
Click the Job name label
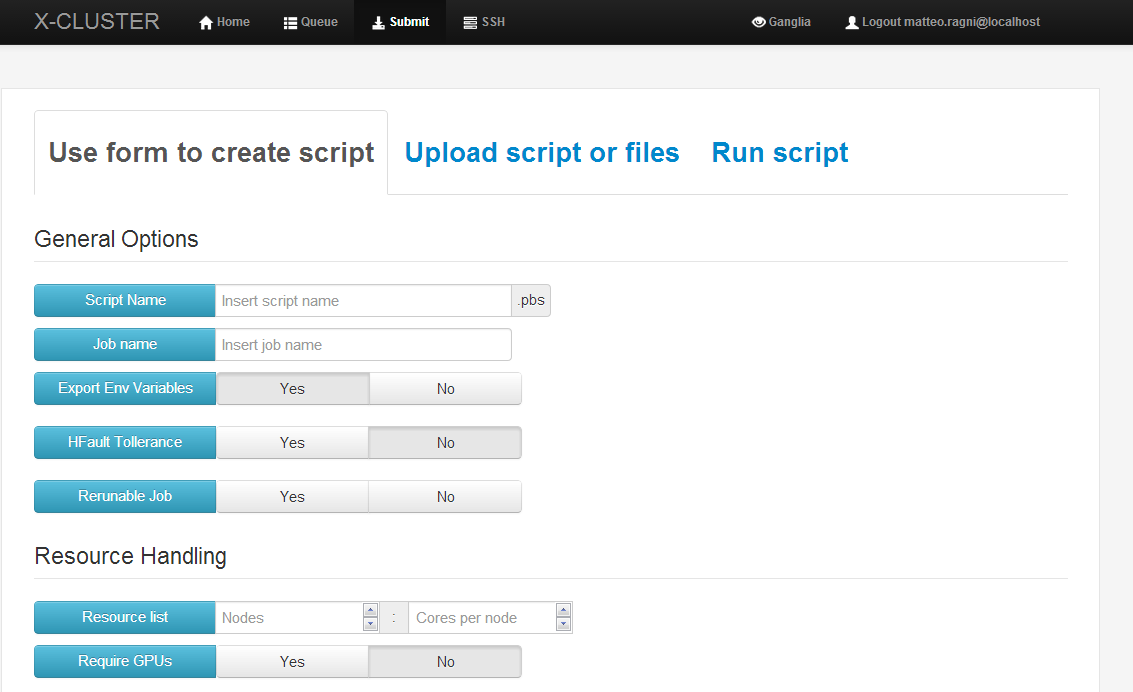[x=125, y=345]
